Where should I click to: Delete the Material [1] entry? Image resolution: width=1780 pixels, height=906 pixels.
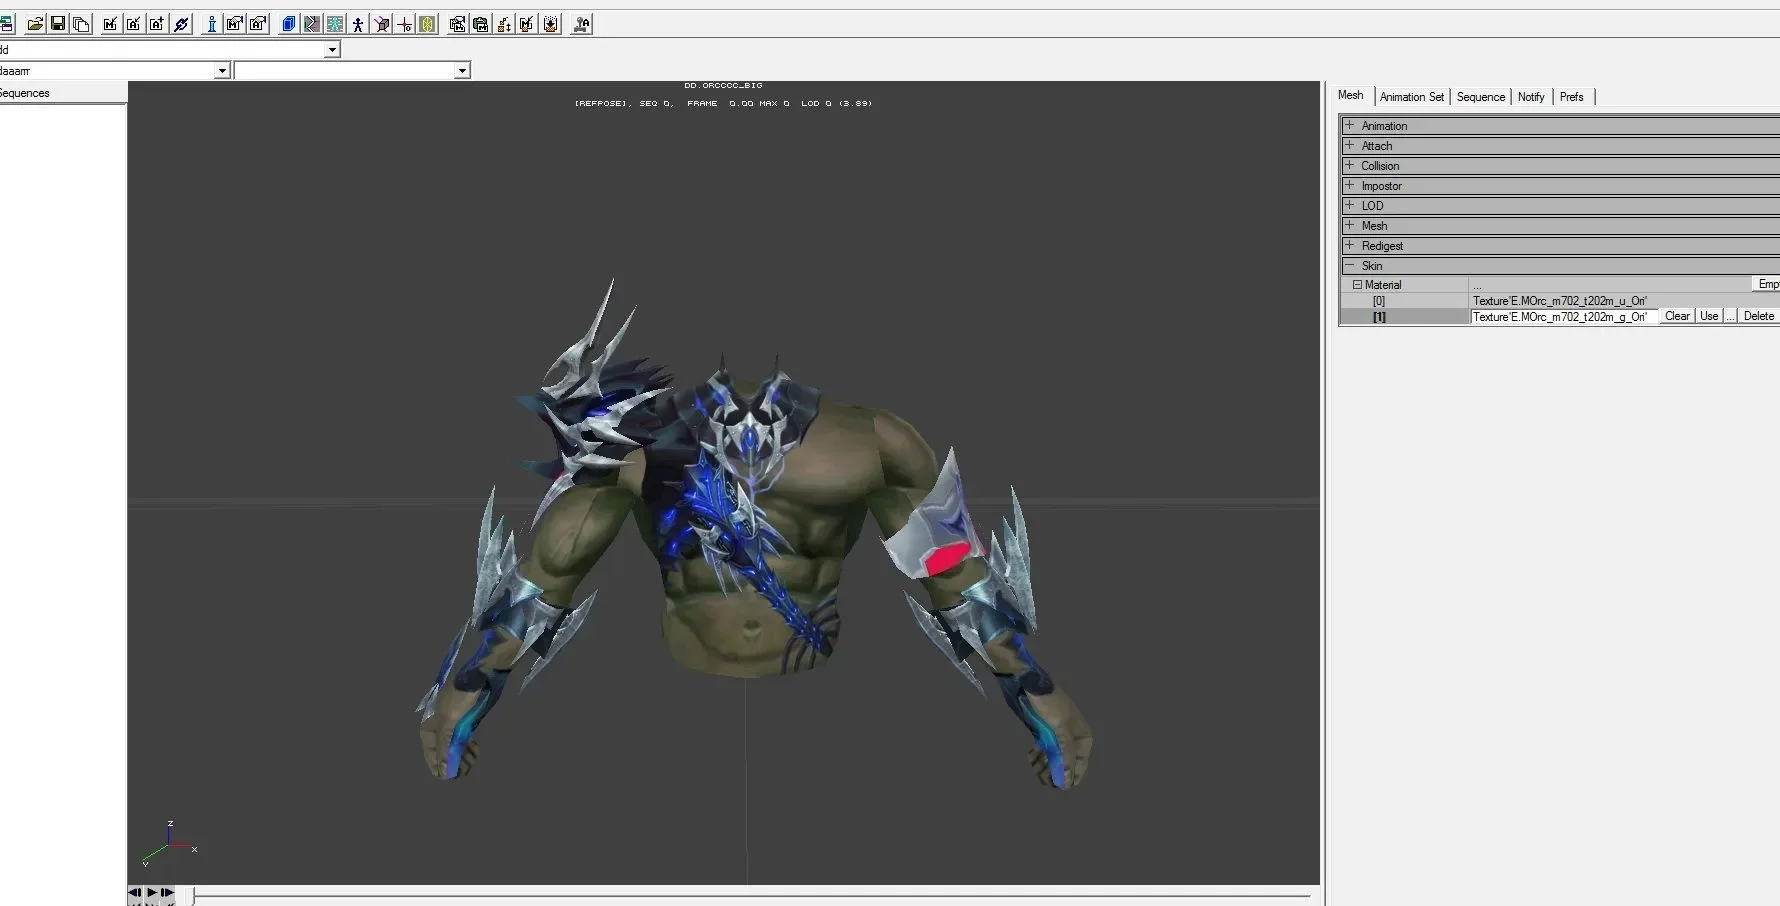[1759, 316]
